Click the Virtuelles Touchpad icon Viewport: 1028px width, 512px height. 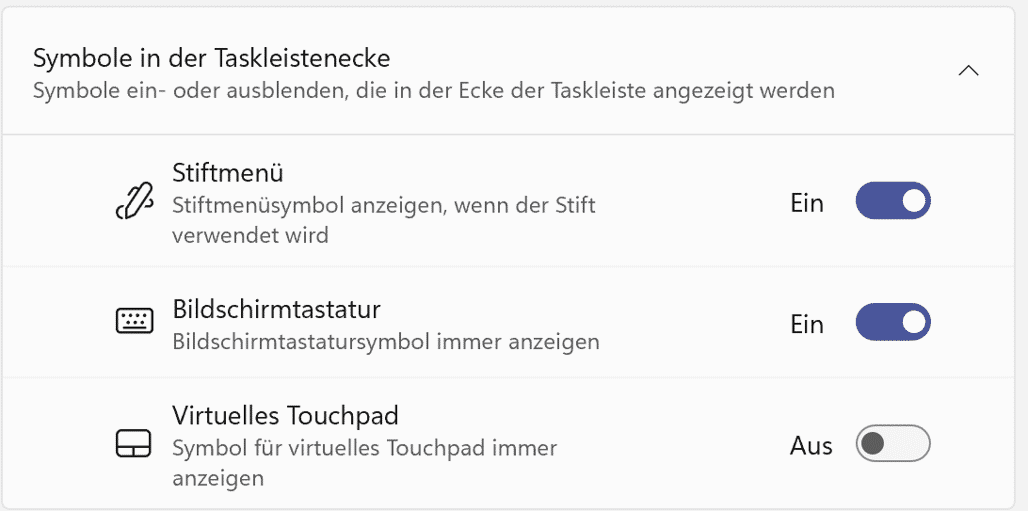point(134,444)
